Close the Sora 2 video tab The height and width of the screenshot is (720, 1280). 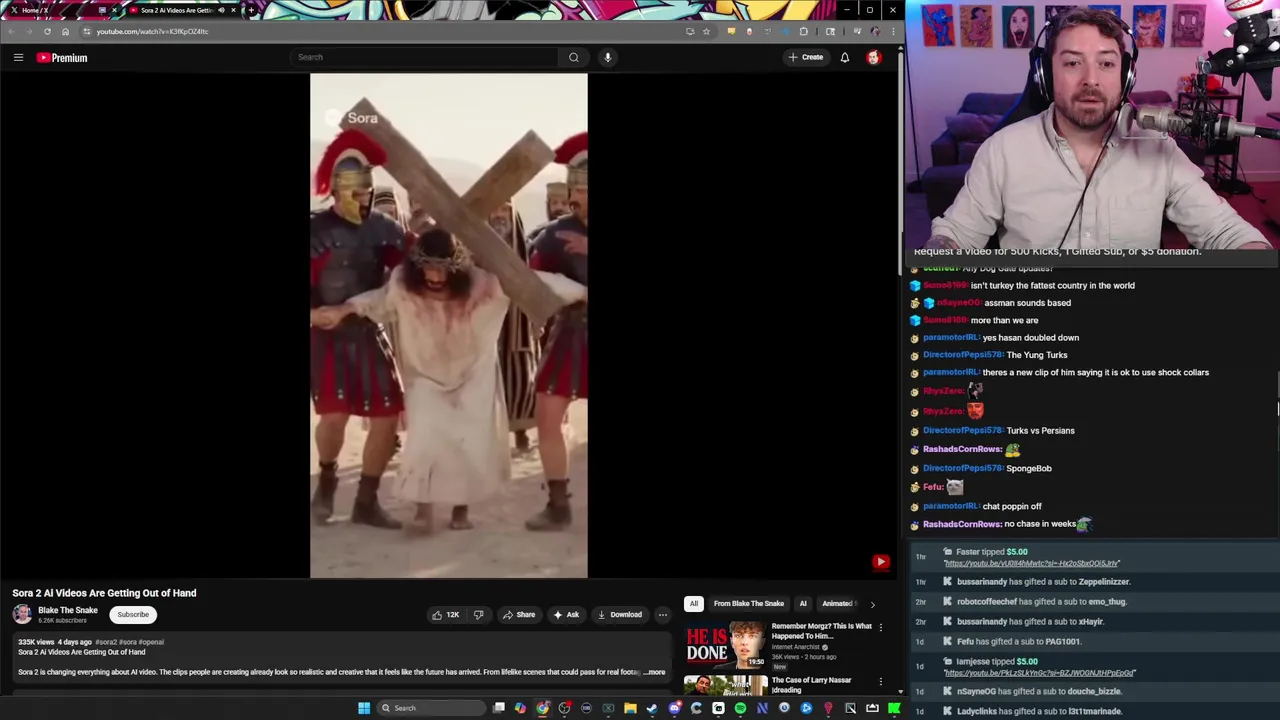(233, 10)
